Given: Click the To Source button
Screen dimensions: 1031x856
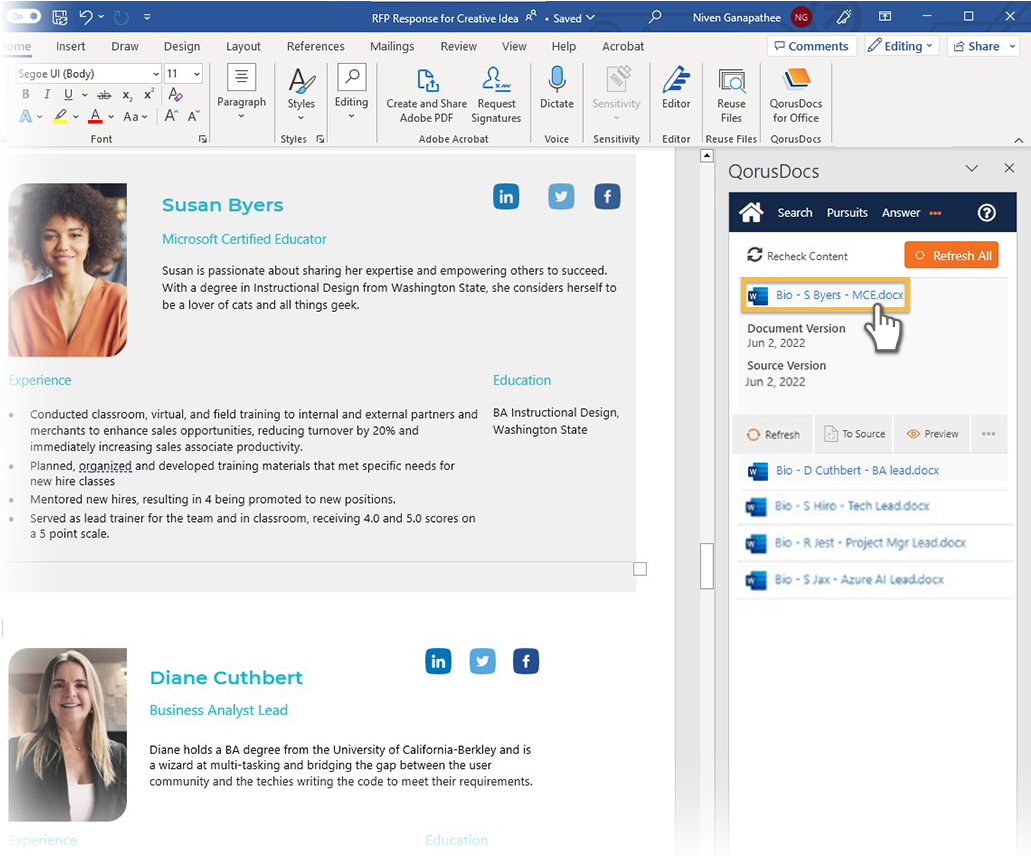Looking at the screenshot, I should pos(853,434).
